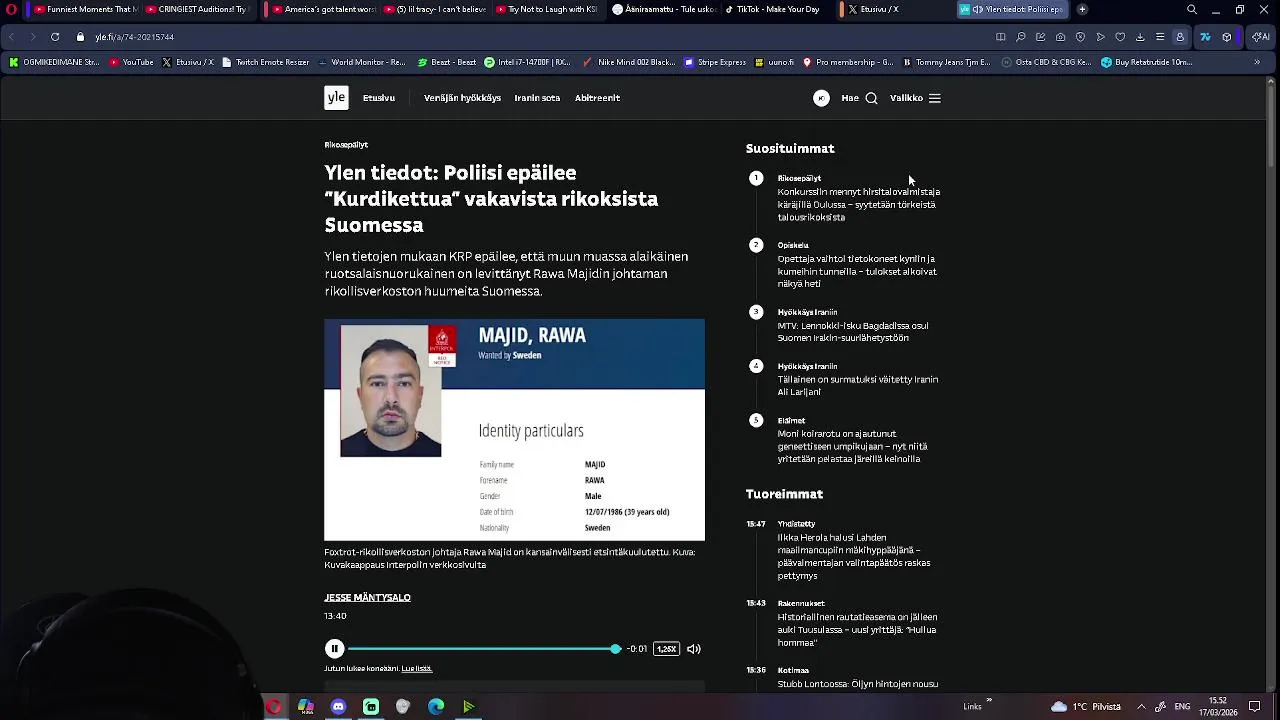Image resolution: width=1280 pixels, height=720 pixels.
Task: Open top story about konkurssiin mennyt hirsitalovalmistaja
Action: [x=859, y=204]
